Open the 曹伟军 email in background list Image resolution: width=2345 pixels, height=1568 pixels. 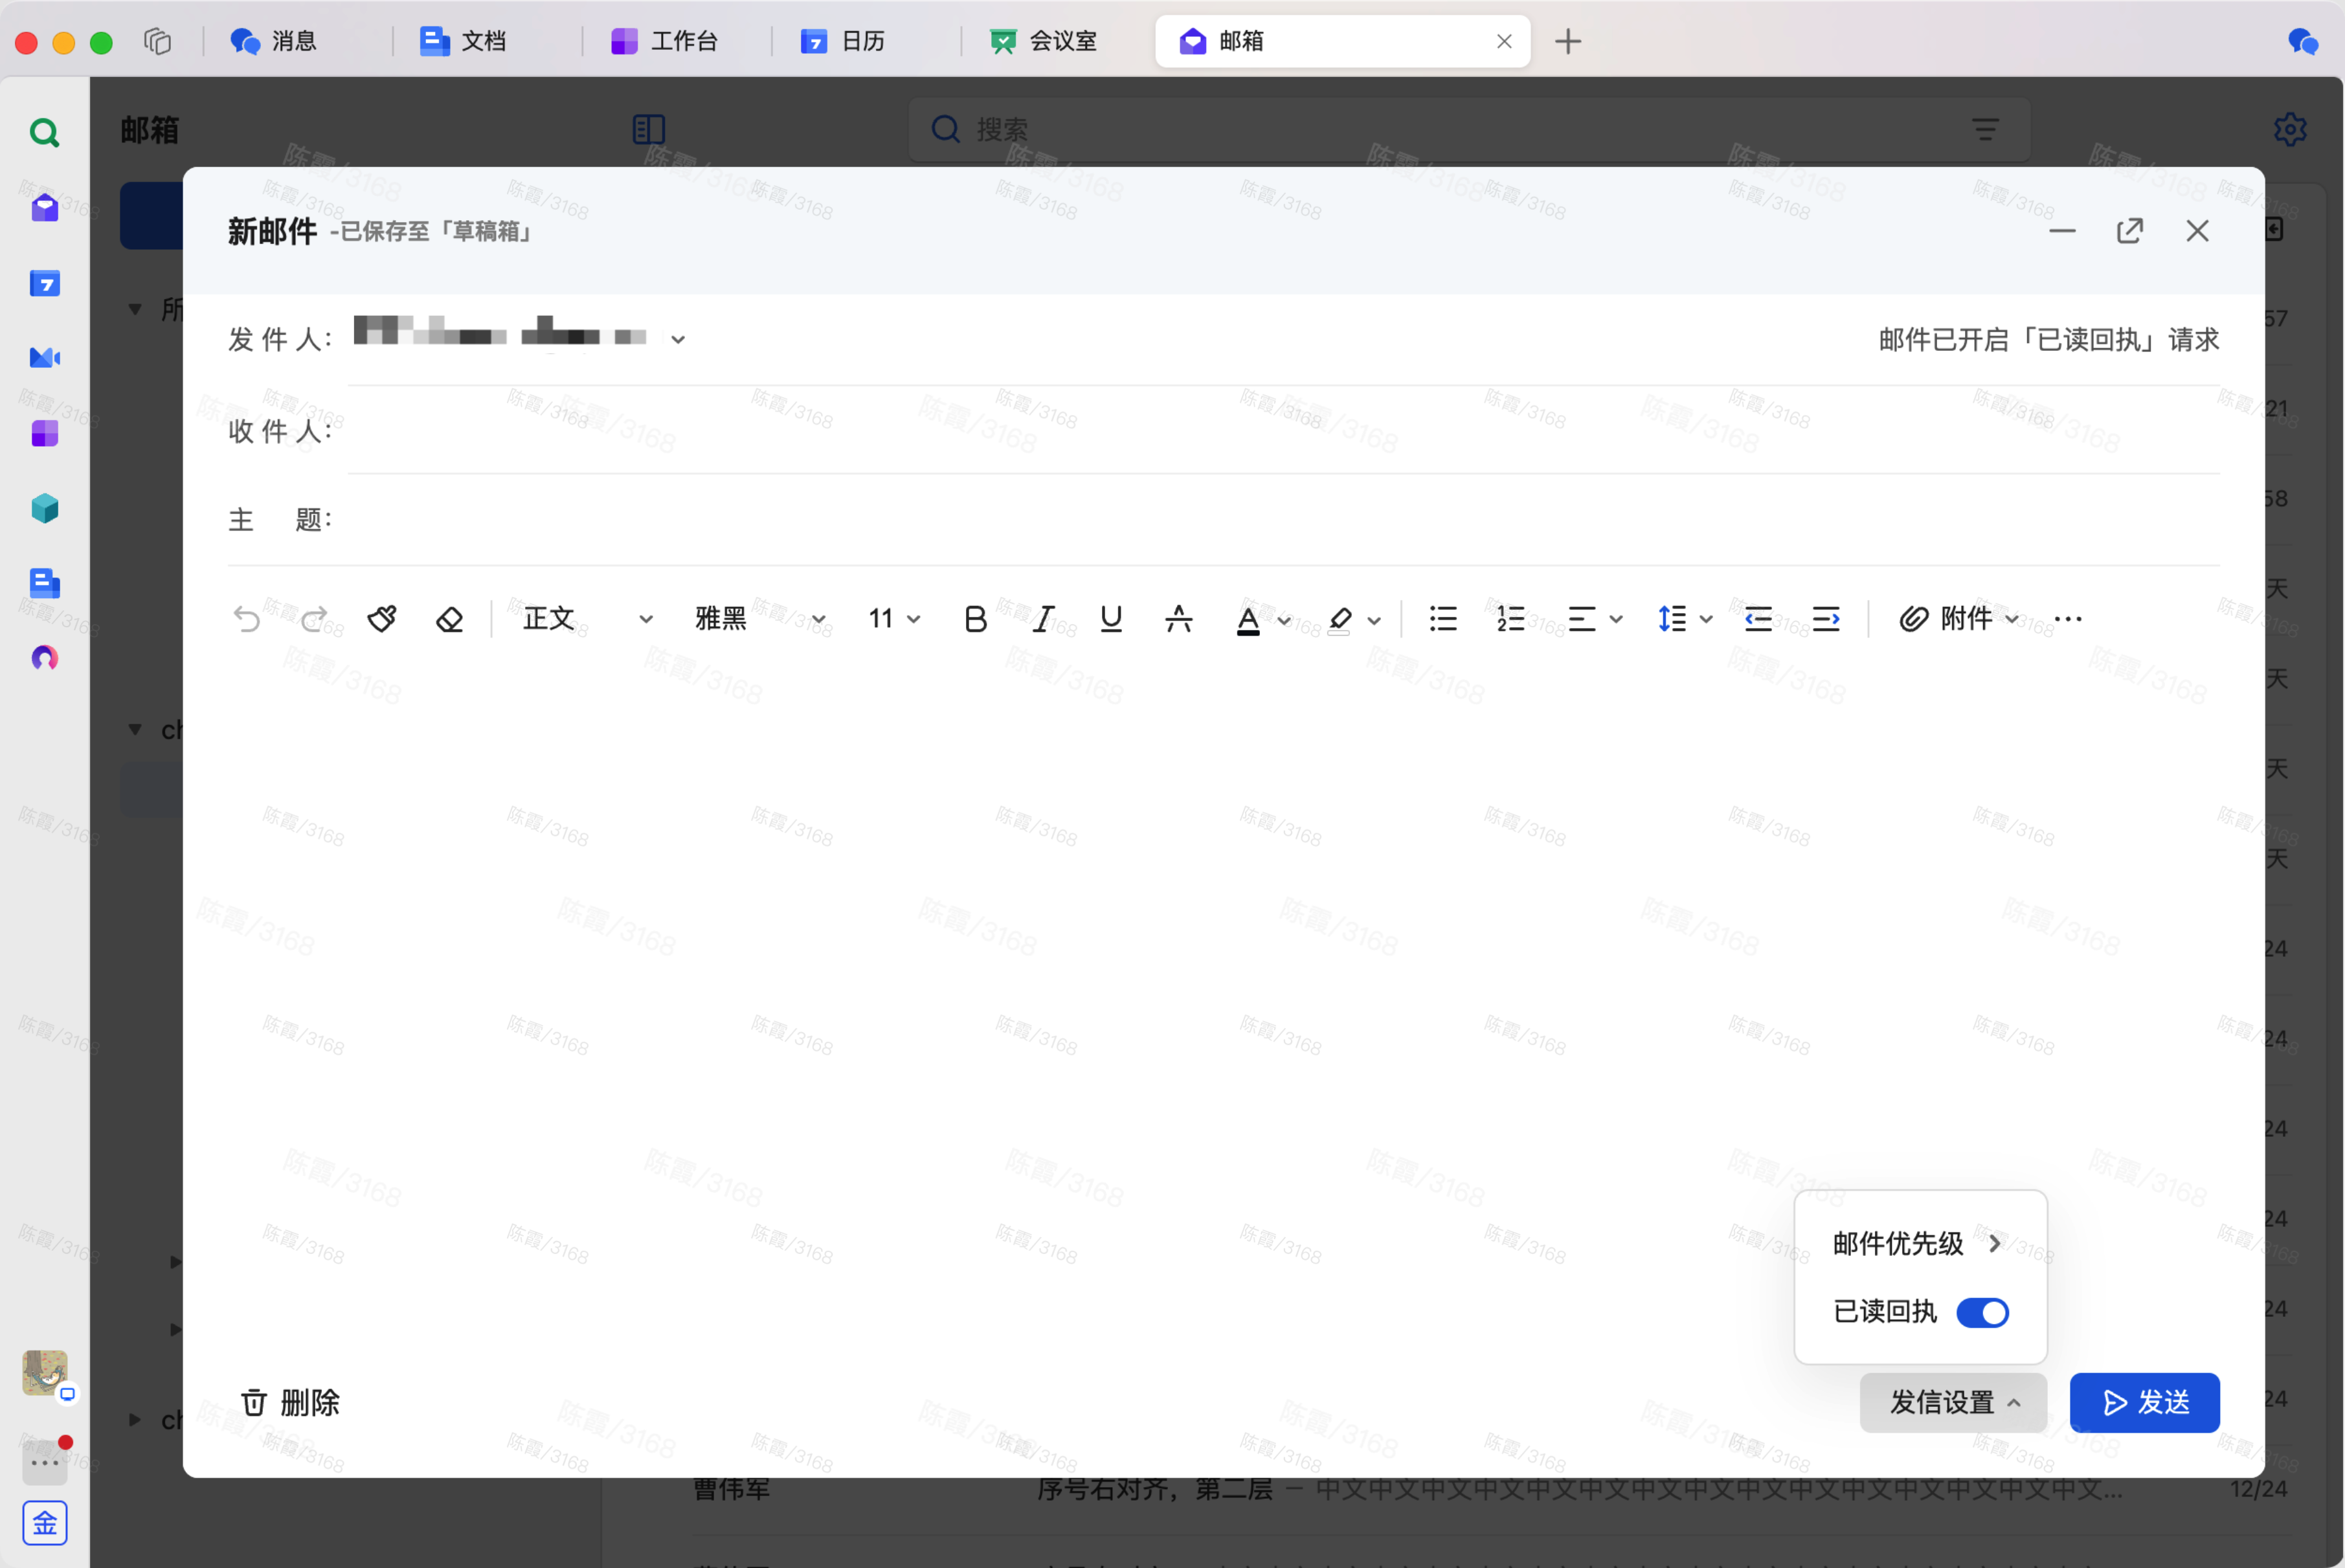tap(1490, 1489)
